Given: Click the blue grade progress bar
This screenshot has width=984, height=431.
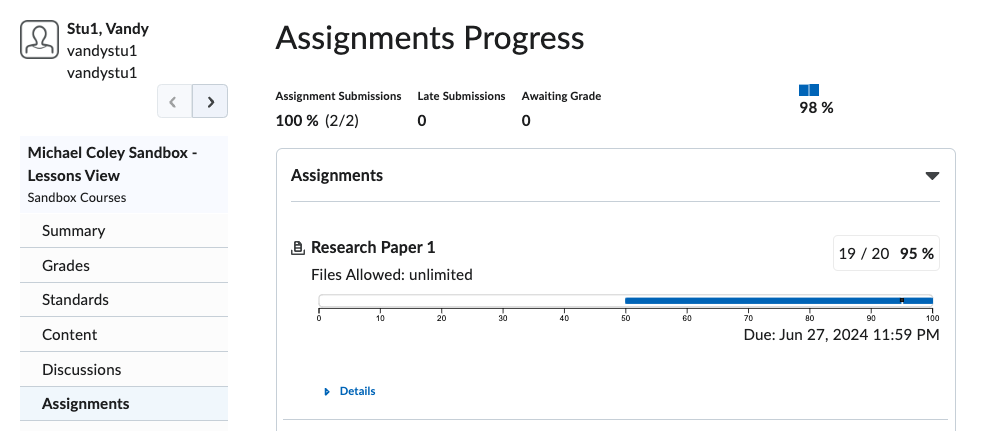Looking at the screenshot, I should pos(778,300).
